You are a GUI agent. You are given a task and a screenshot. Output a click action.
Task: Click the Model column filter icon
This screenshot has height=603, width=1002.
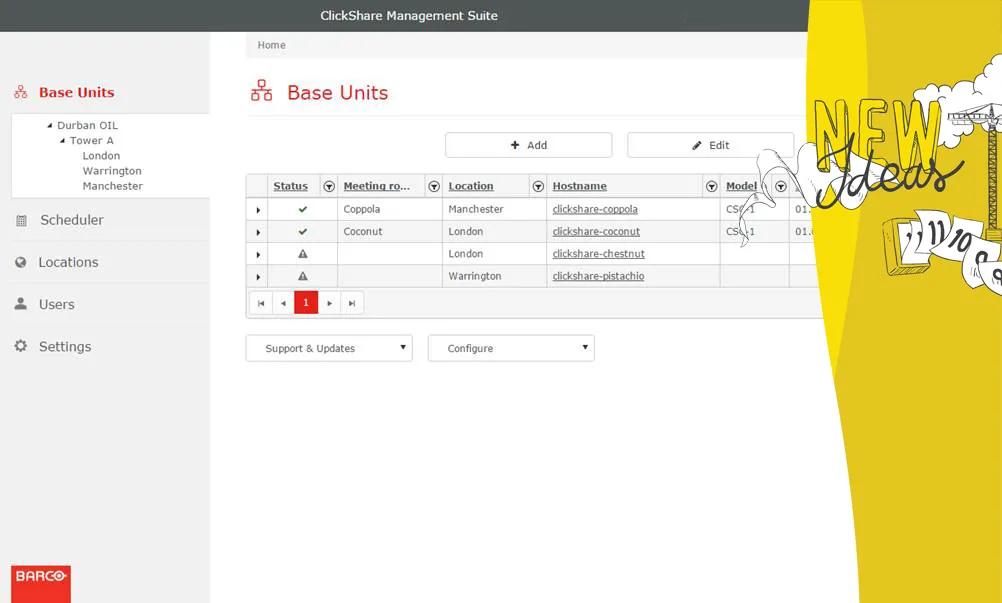click(x=781, y=186)
